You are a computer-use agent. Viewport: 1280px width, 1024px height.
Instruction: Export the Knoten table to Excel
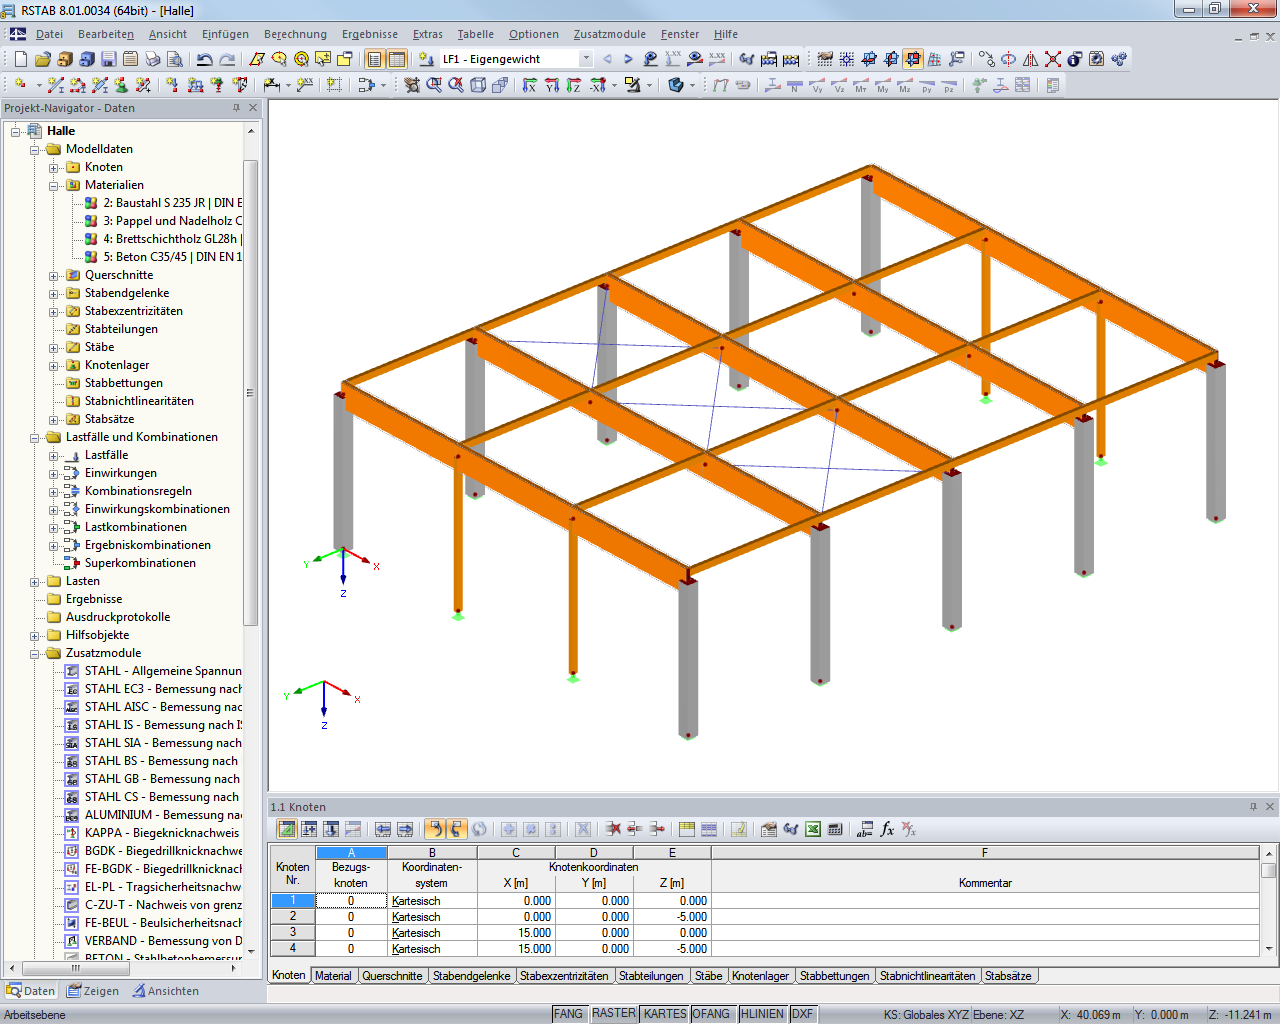813,830
